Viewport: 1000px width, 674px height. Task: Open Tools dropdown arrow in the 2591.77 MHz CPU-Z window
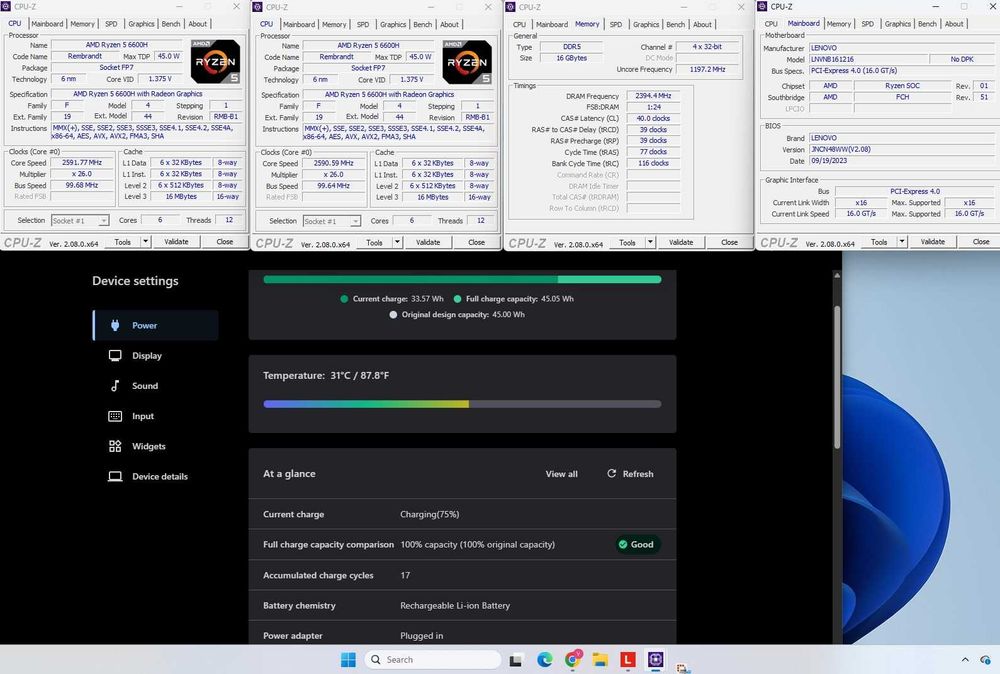pyautogui.click(x=145, y=242)
